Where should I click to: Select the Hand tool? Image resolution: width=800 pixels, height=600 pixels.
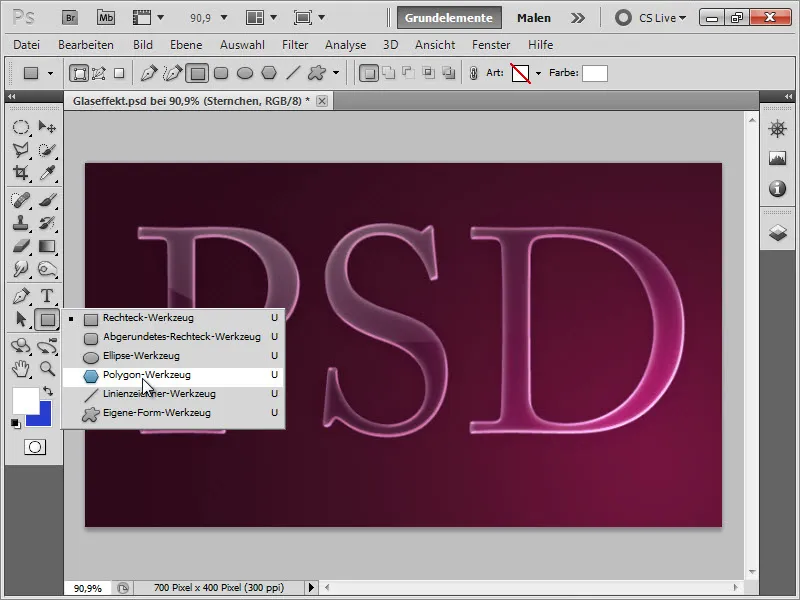tap(21, 368)
